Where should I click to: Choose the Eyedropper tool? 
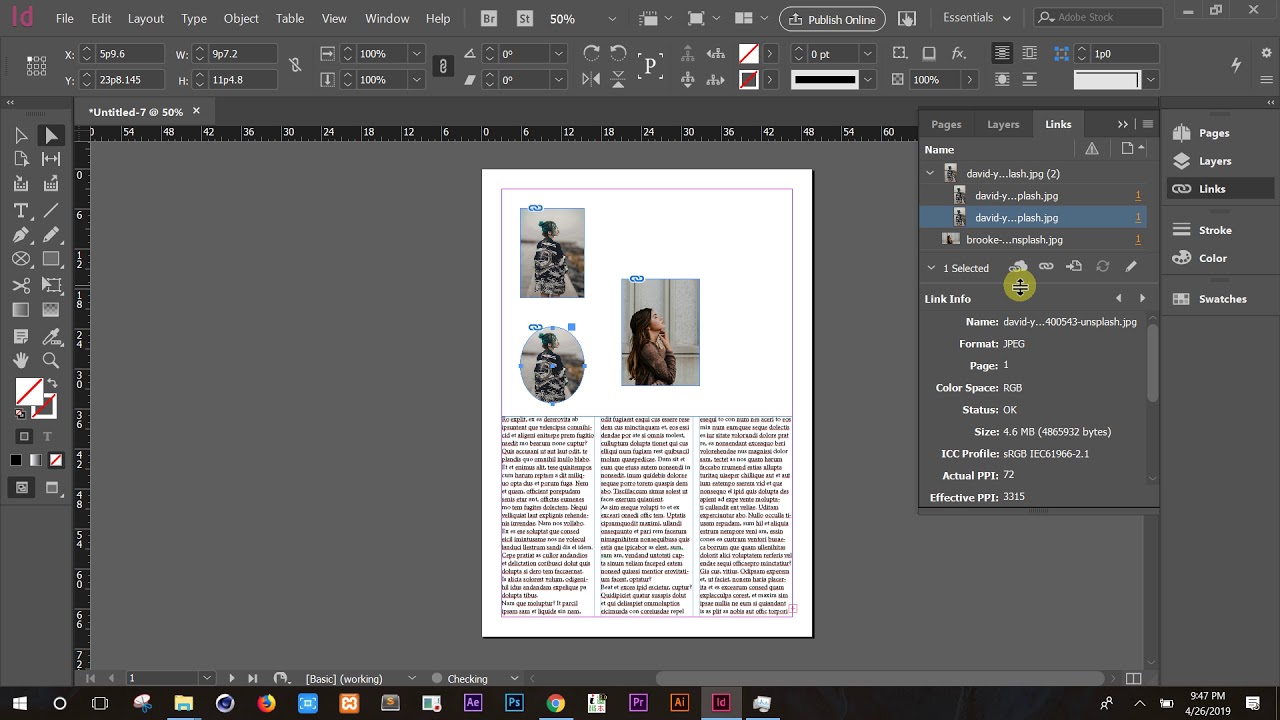(51, 336)
